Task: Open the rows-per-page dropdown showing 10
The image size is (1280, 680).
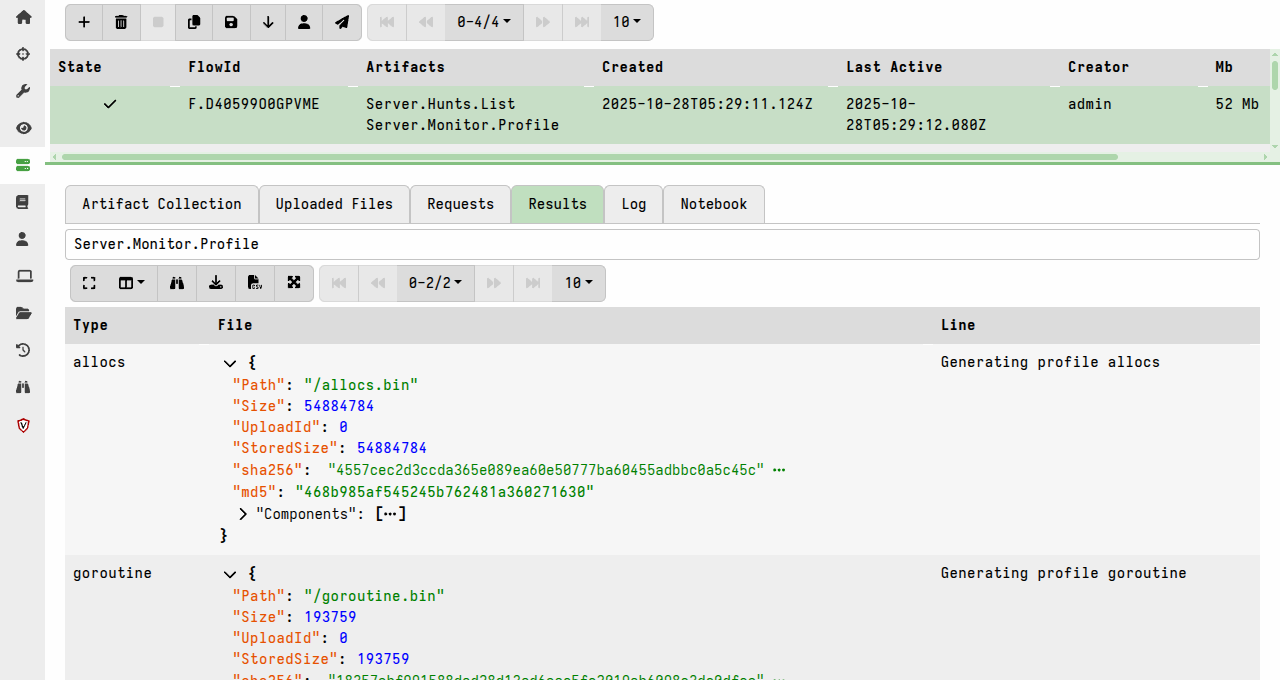Action: [x=578, y=283]
